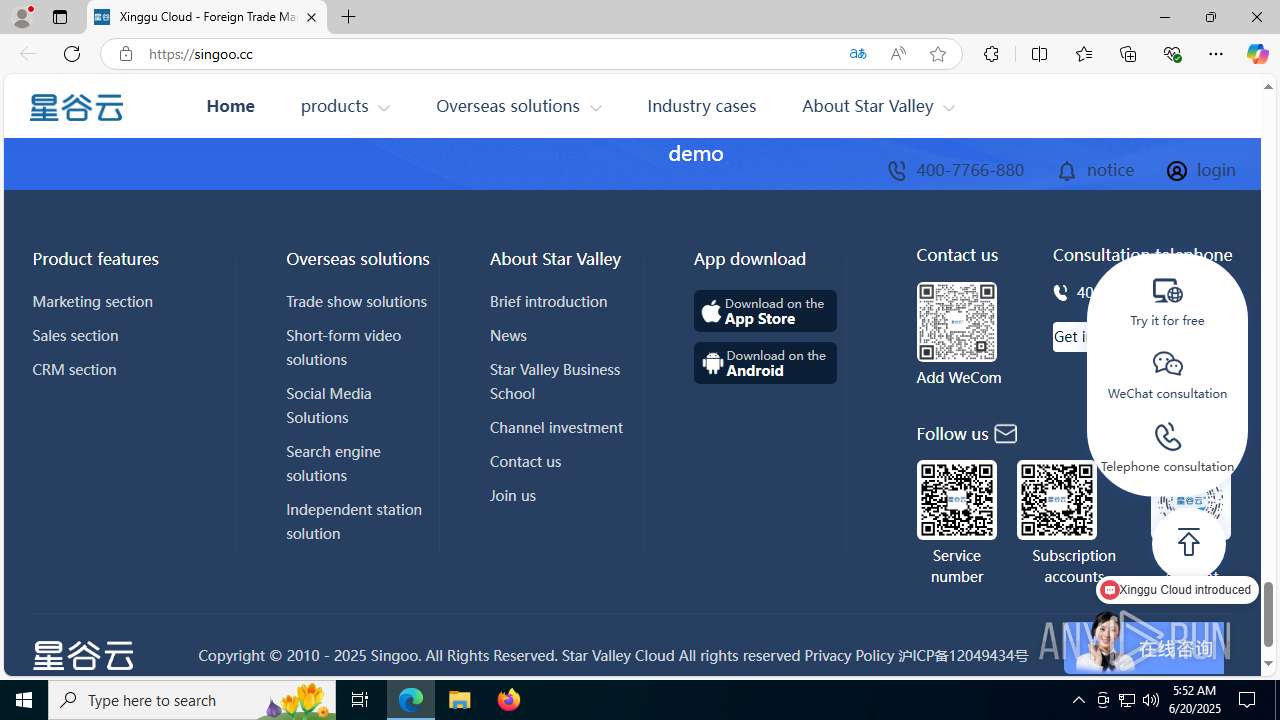Open Firefox from taskbar
Screen dimensions: 1280x720
(509, 700)
